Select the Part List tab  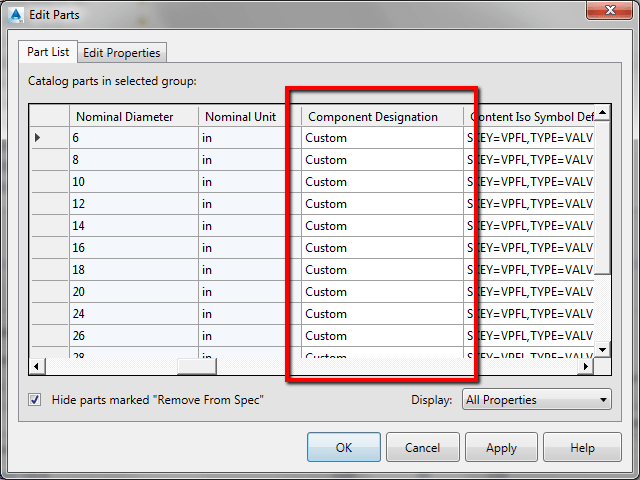coord(47,52)
